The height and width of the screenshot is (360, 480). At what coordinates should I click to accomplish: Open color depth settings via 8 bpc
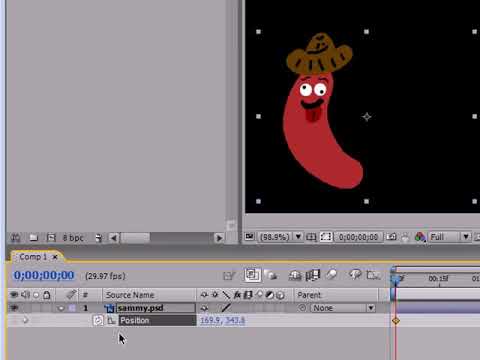(x=73, y=238)
